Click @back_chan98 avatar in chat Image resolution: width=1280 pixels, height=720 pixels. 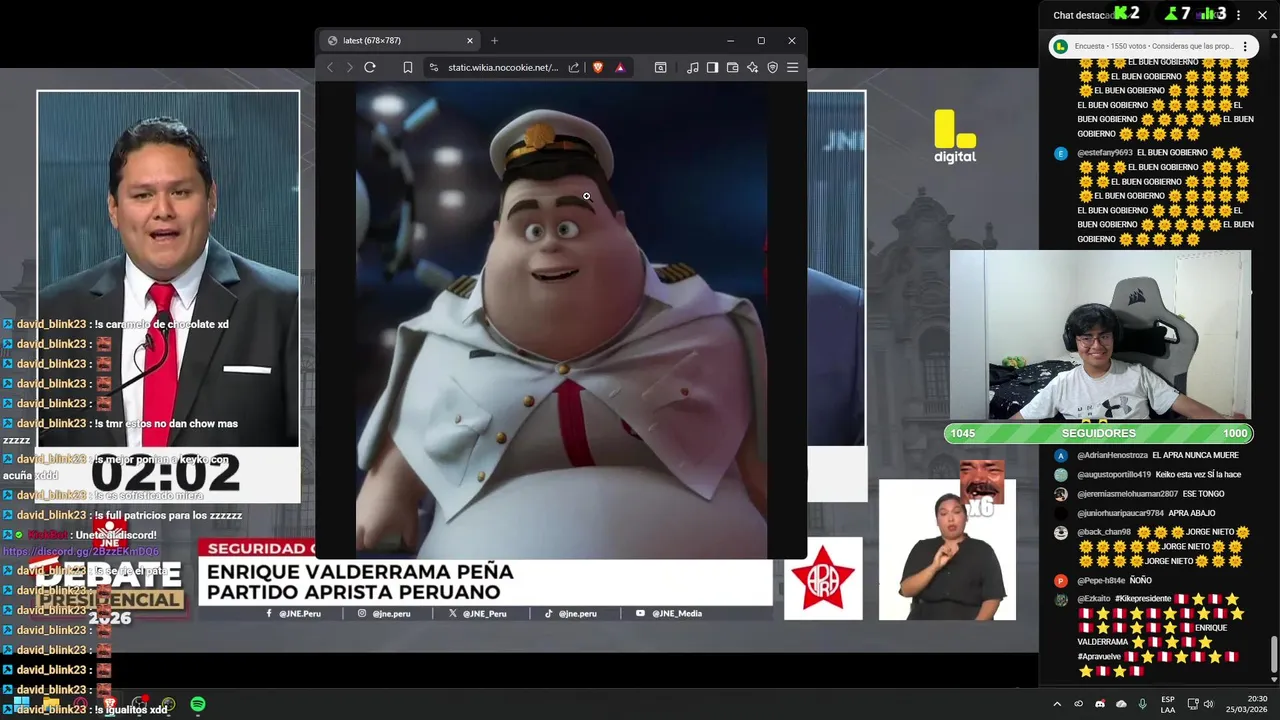[1060, 532]
